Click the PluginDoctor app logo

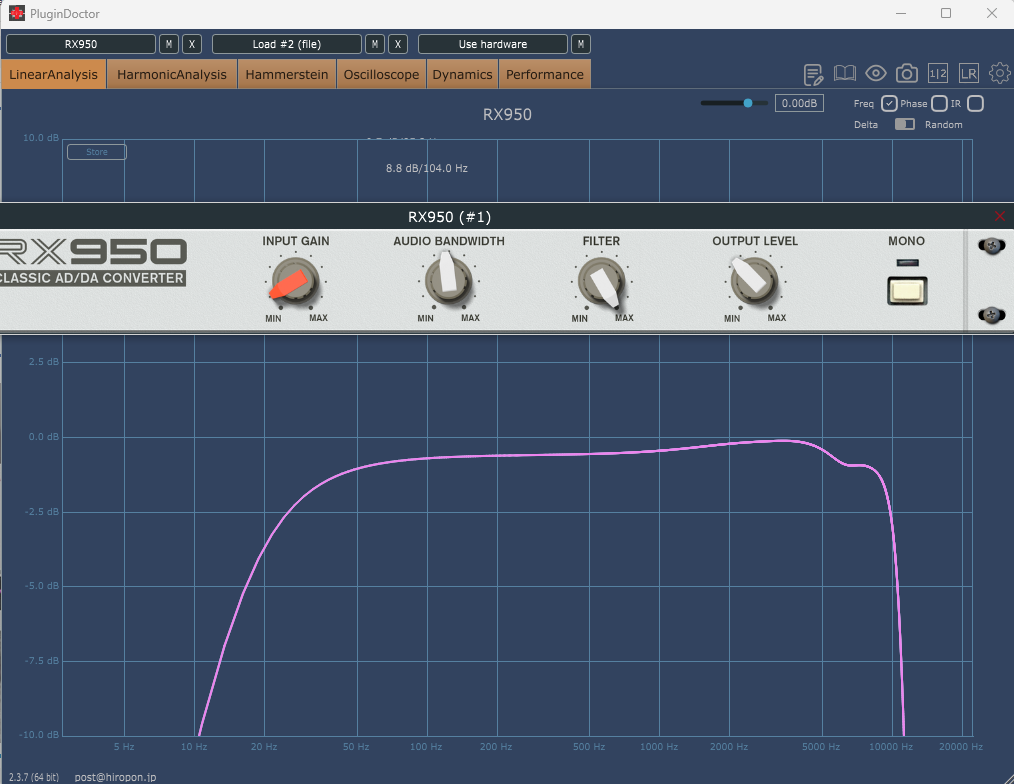16,13
